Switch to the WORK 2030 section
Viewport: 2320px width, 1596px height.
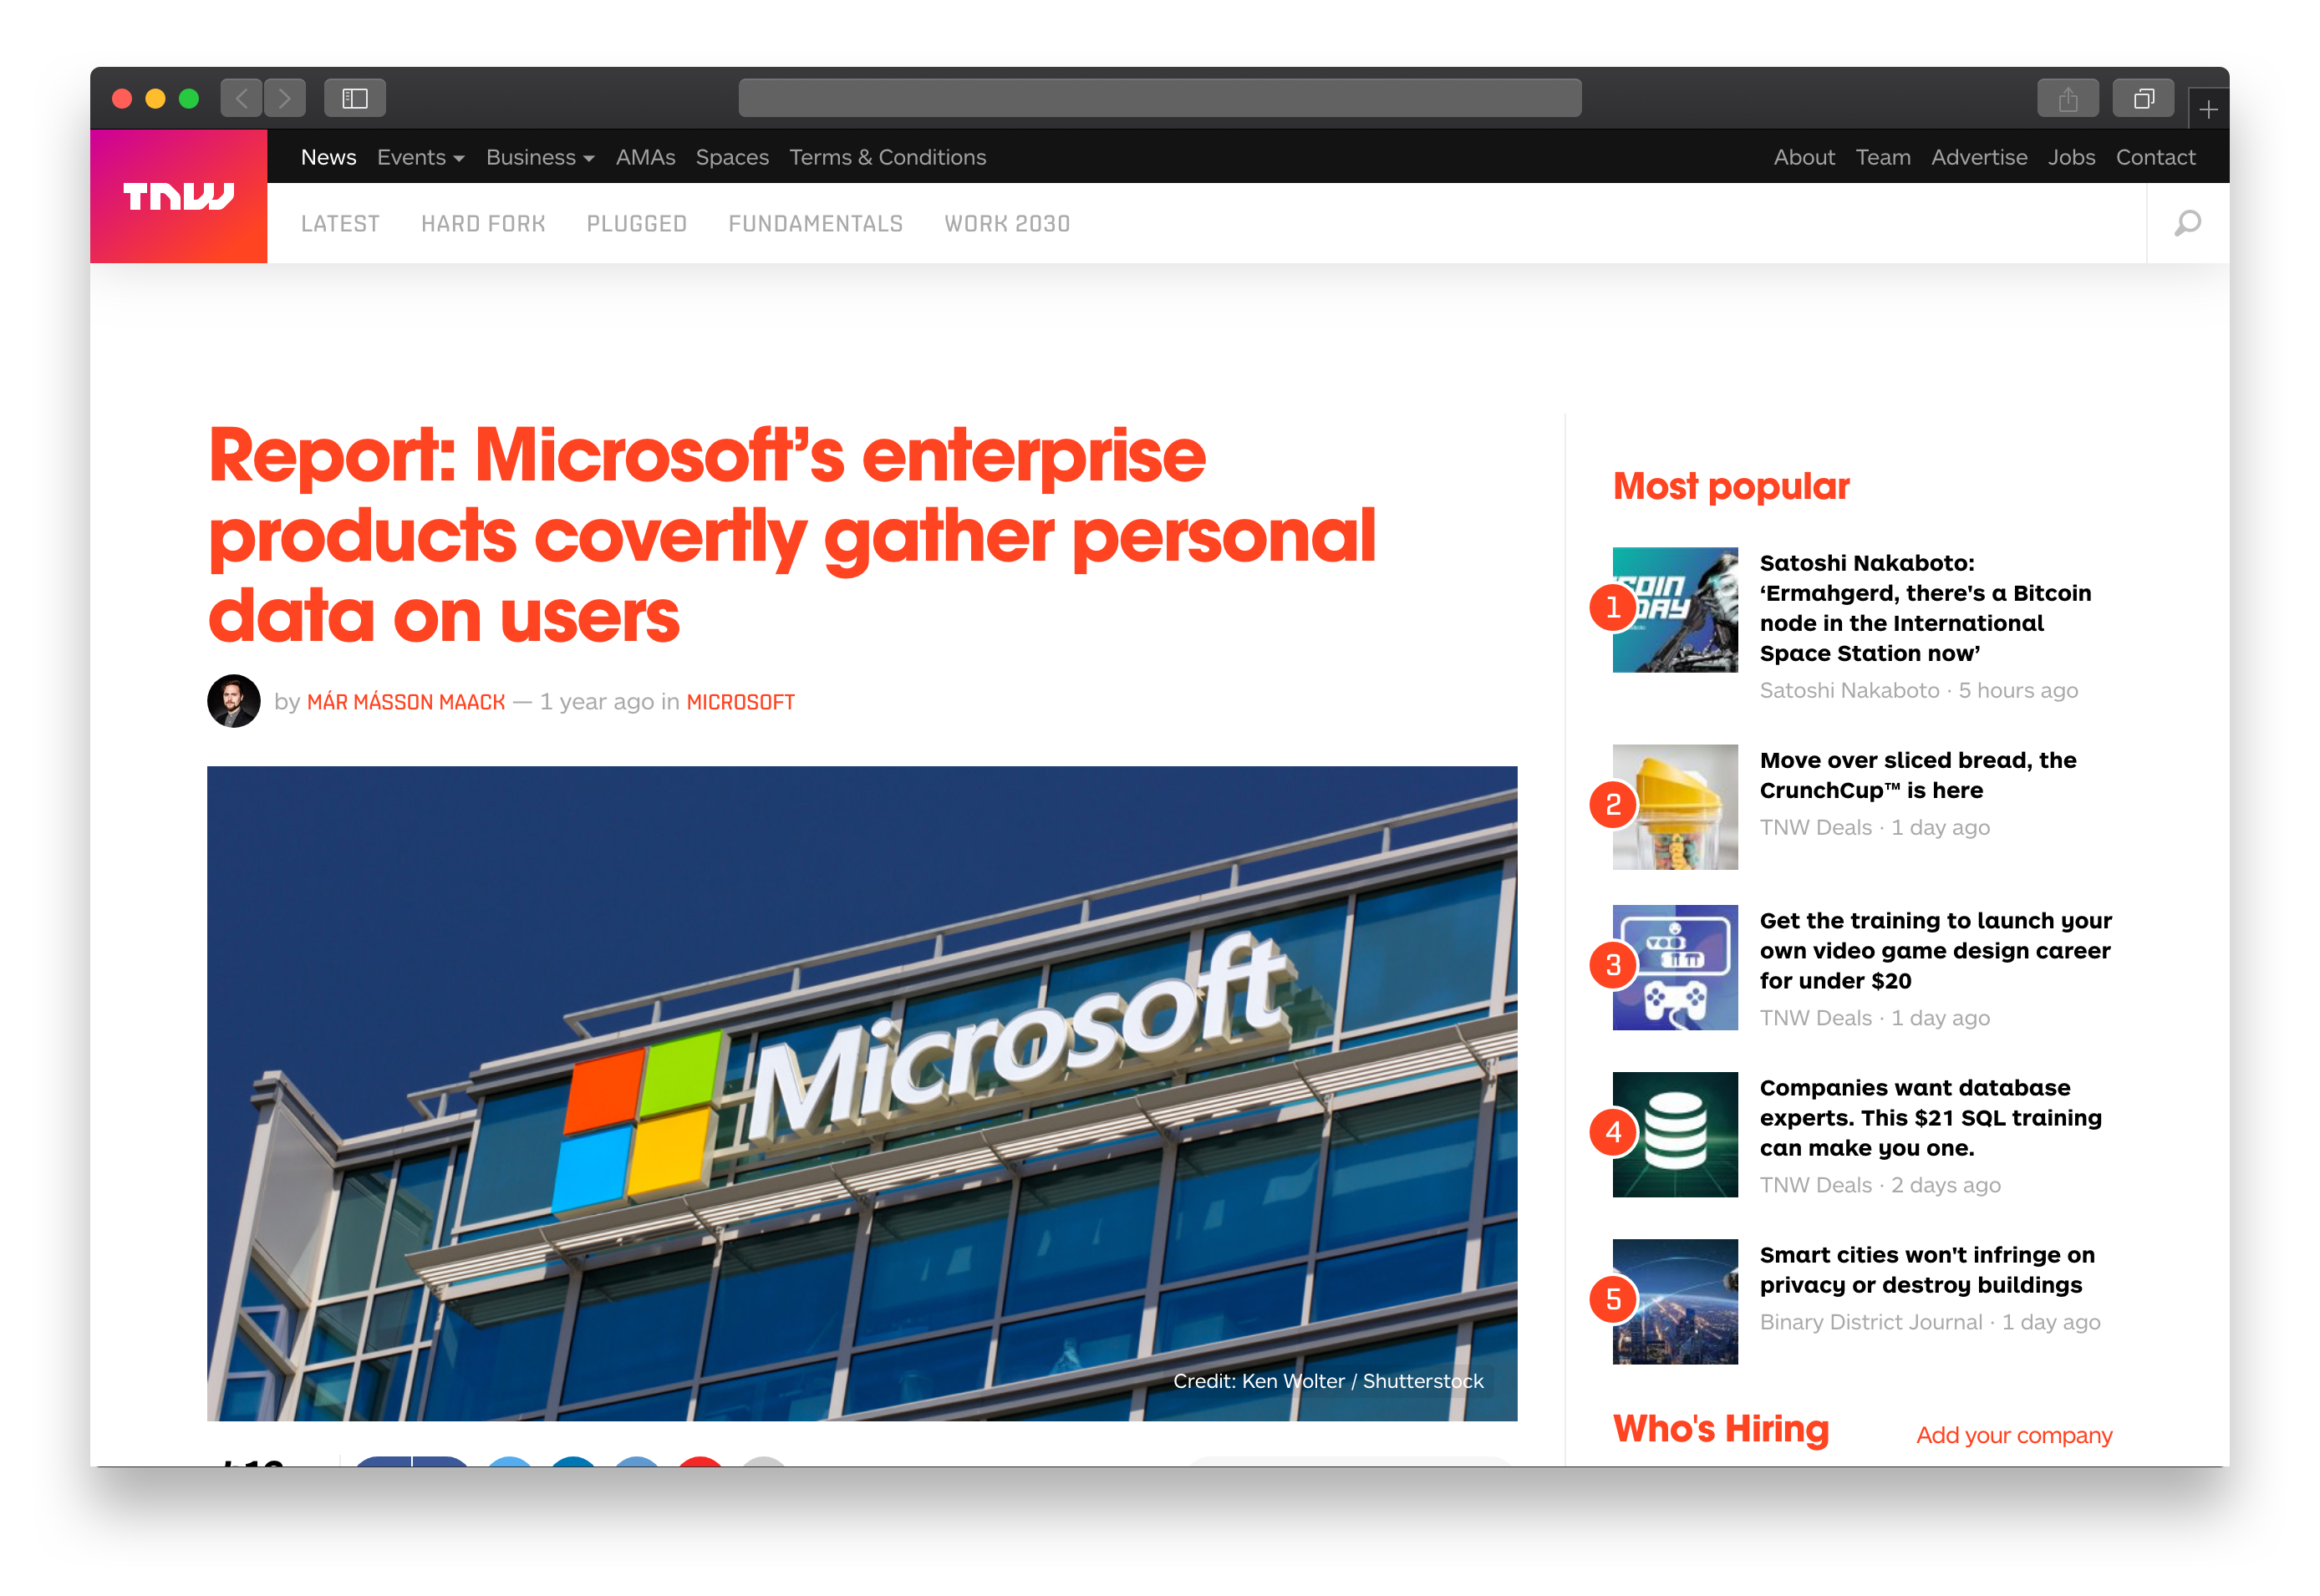tap(1007, 224)
